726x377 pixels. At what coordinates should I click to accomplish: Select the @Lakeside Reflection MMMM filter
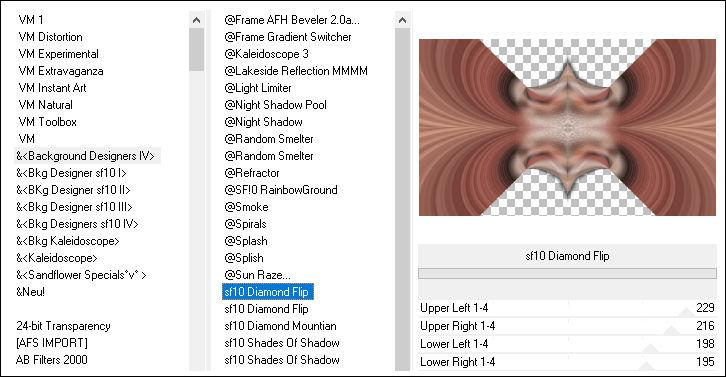coord(296,71)
